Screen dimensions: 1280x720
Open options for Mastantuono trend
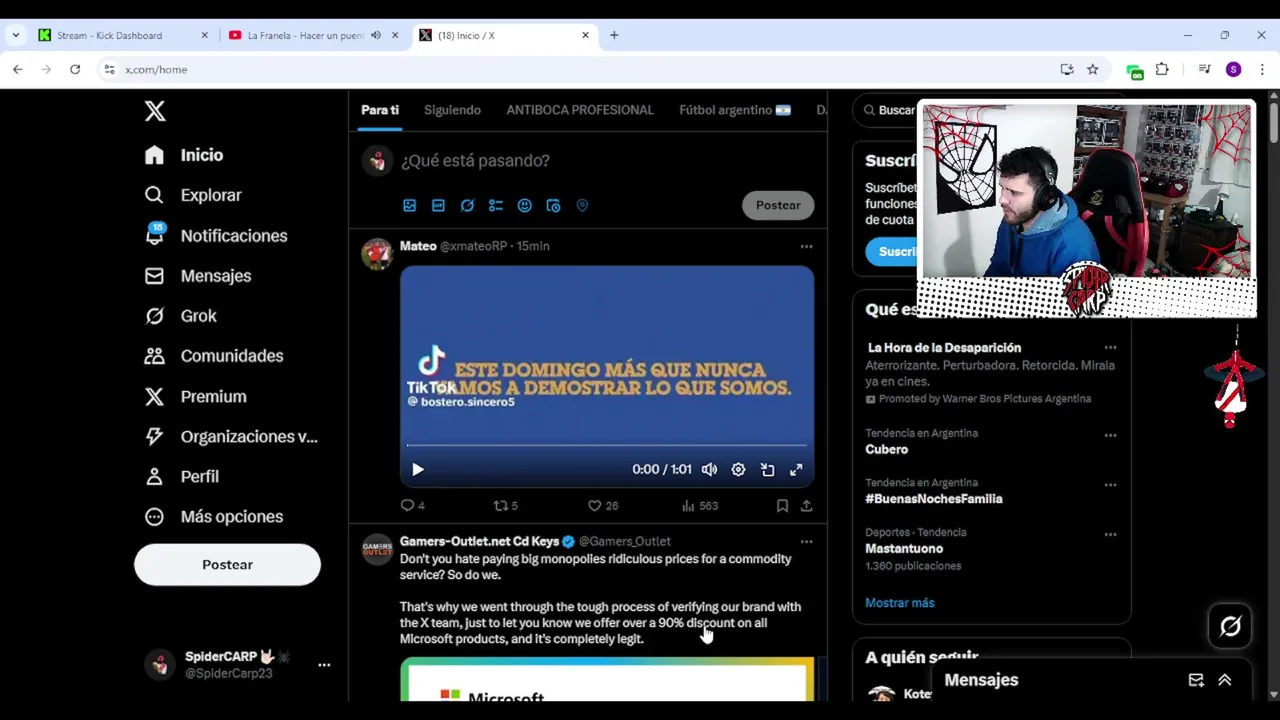click(x=1110, y=535)
